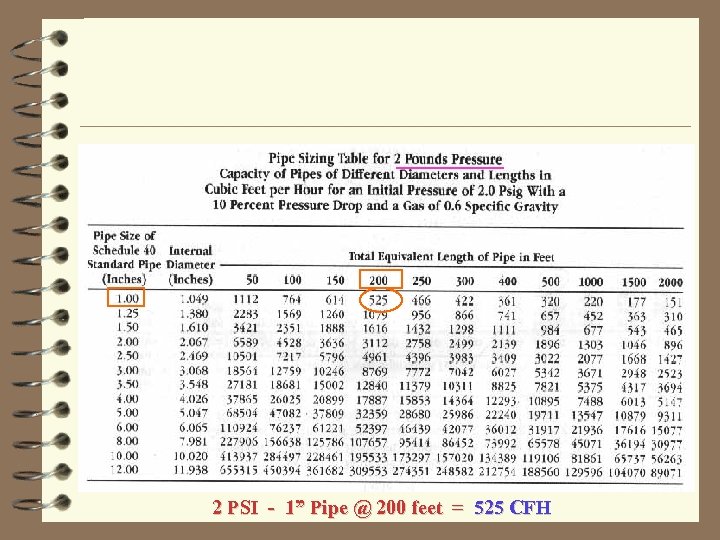Select the 50 feet length column header
The image size is (720, 540).
tap(252, 280)
